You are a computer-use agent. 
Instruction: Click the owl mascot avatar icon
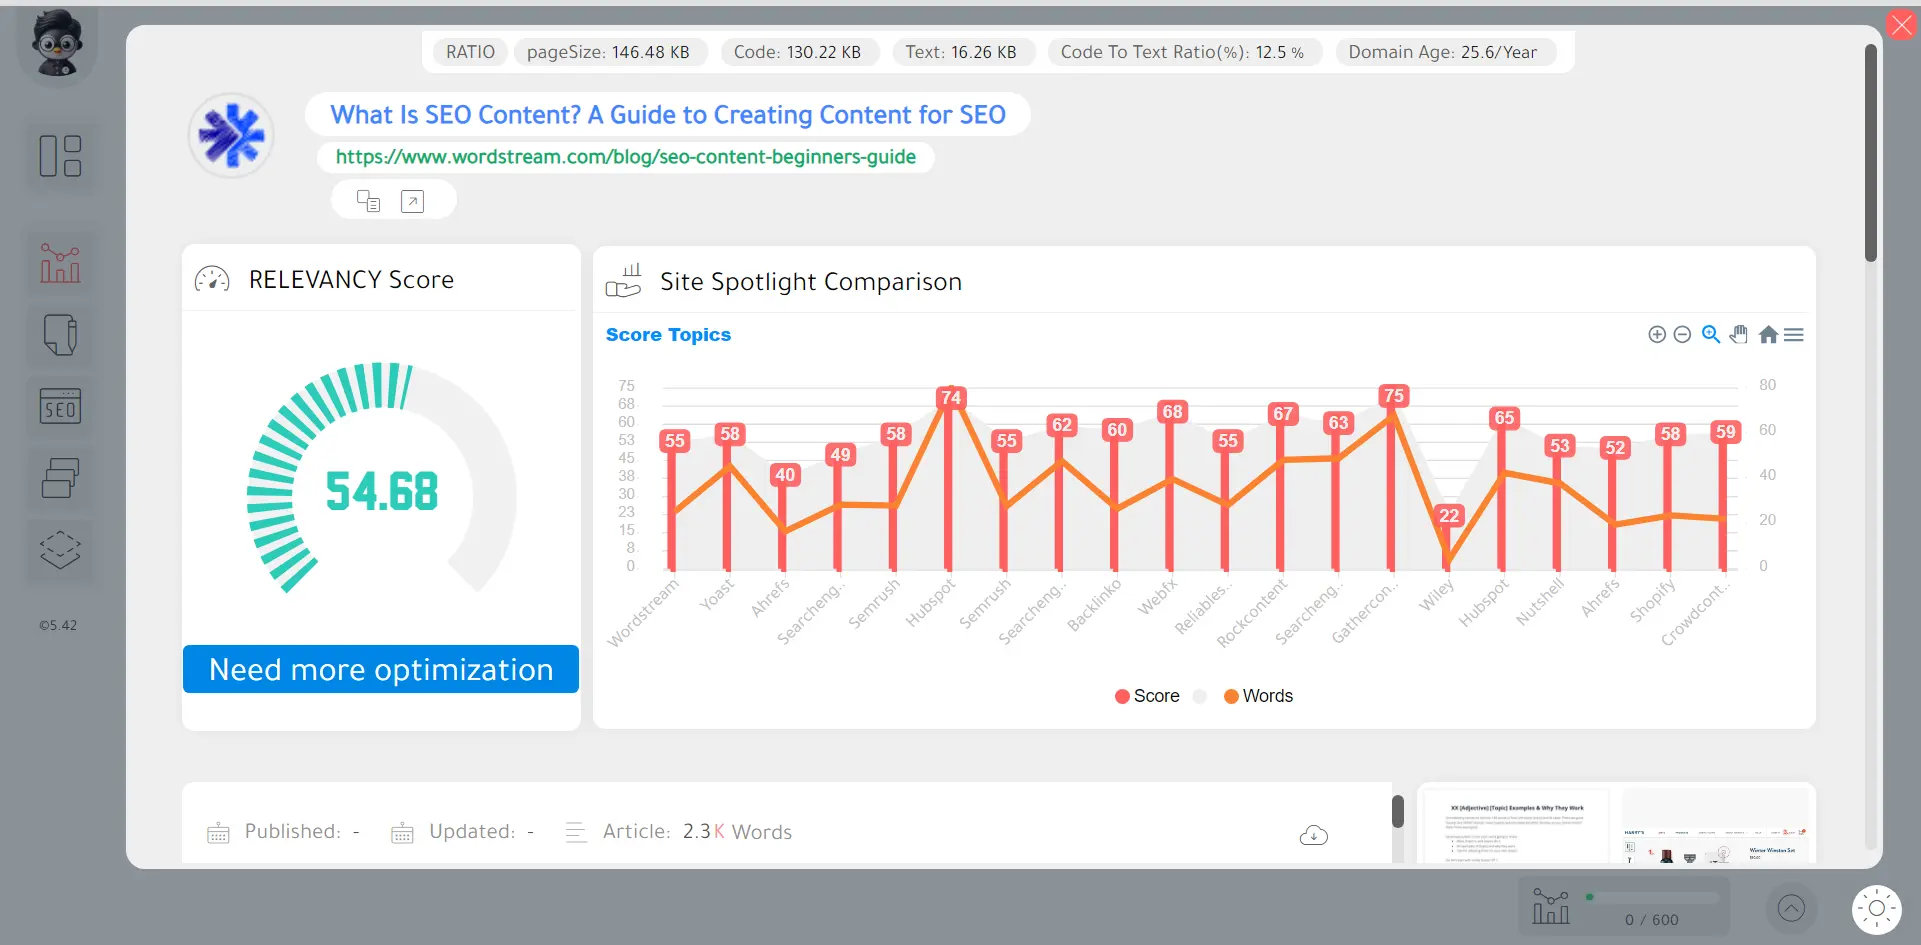click(57, 44)
